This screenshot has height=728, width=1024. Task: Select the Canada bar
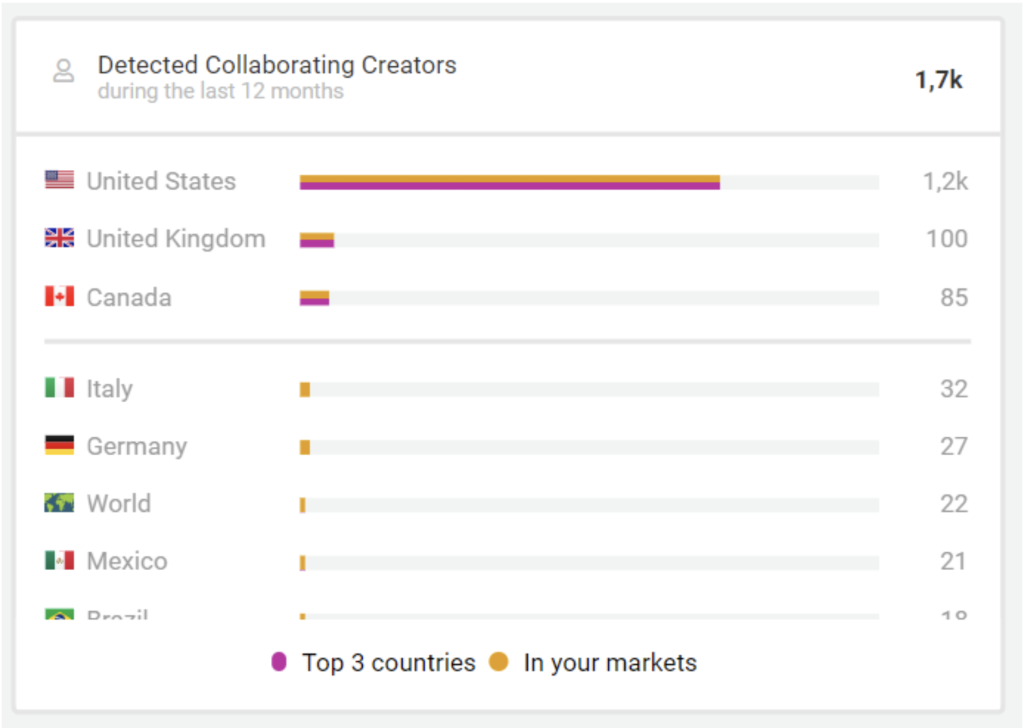315,296
